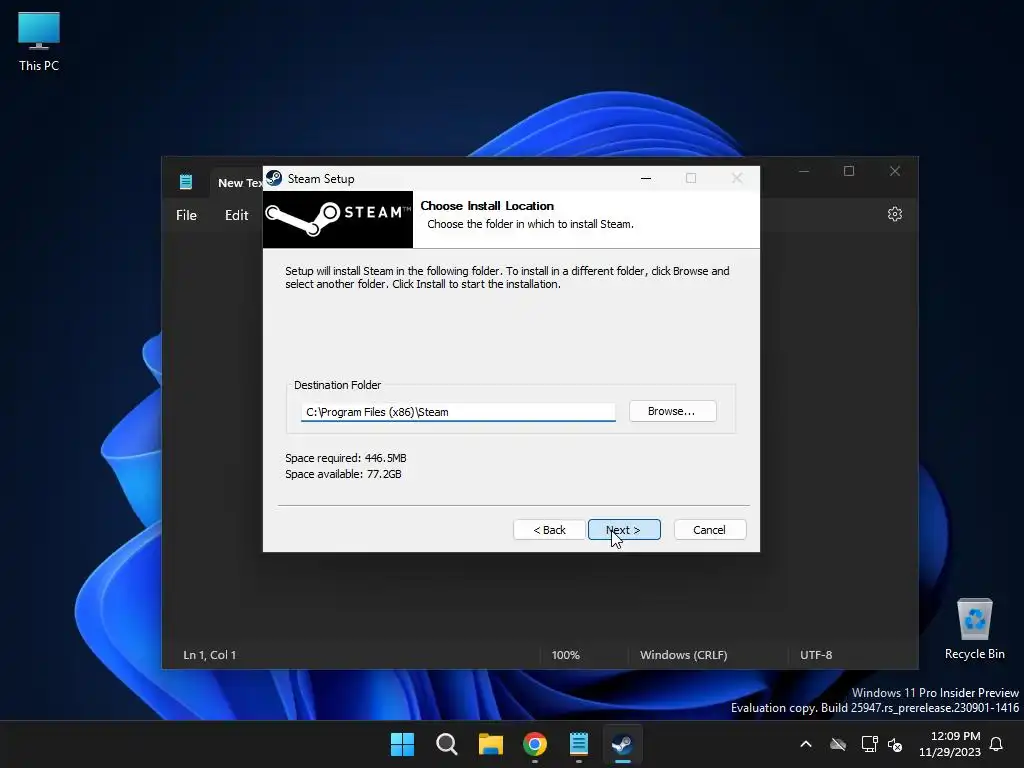
Task: Minimize the Steam Setup window
Action: point(646,178)
